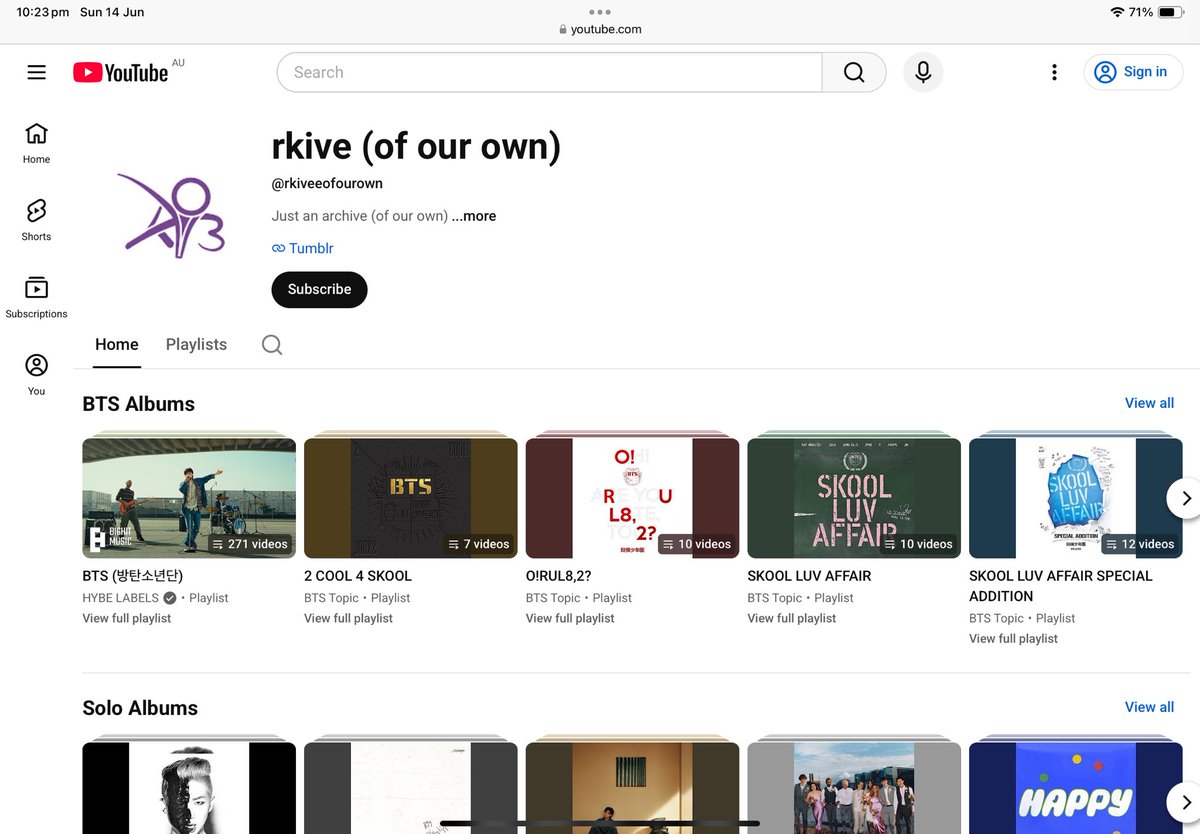Sign in to YouTube

(x=1133, y=72)
